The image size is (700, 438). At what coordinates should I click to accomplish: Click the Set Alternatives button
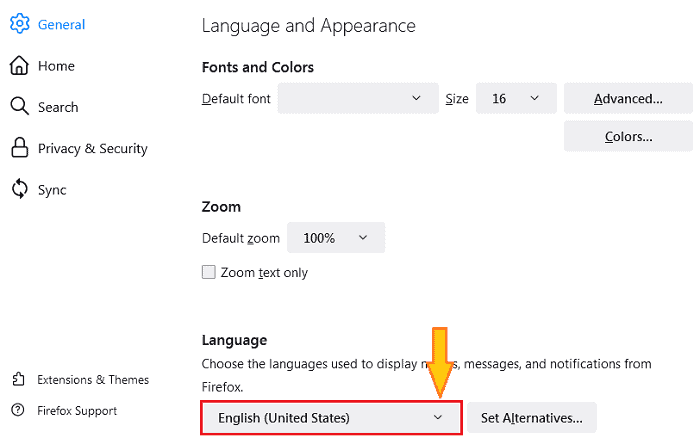[532, 417]
